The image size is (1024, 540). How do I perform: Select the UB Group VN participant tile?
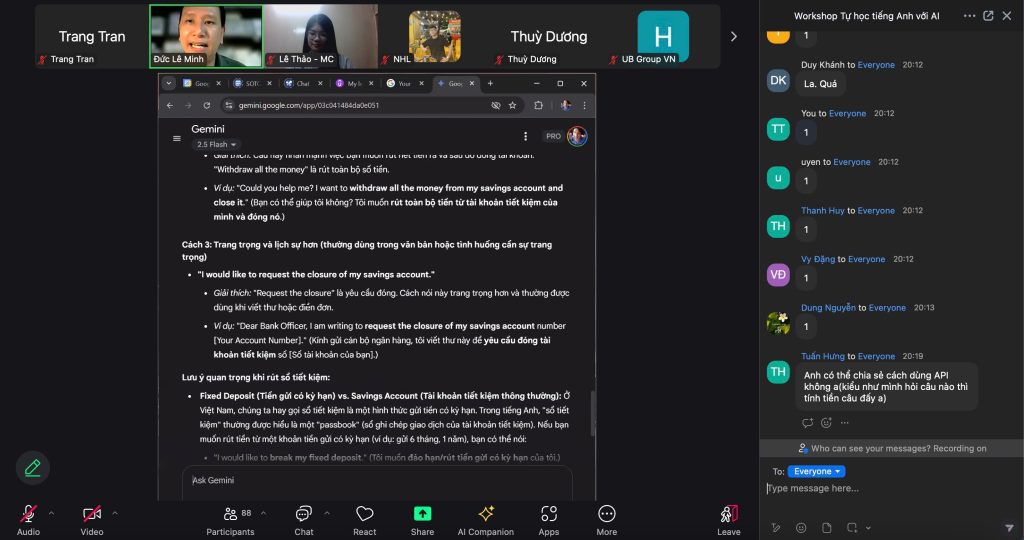pyautogui.click(x=663, y=36)
